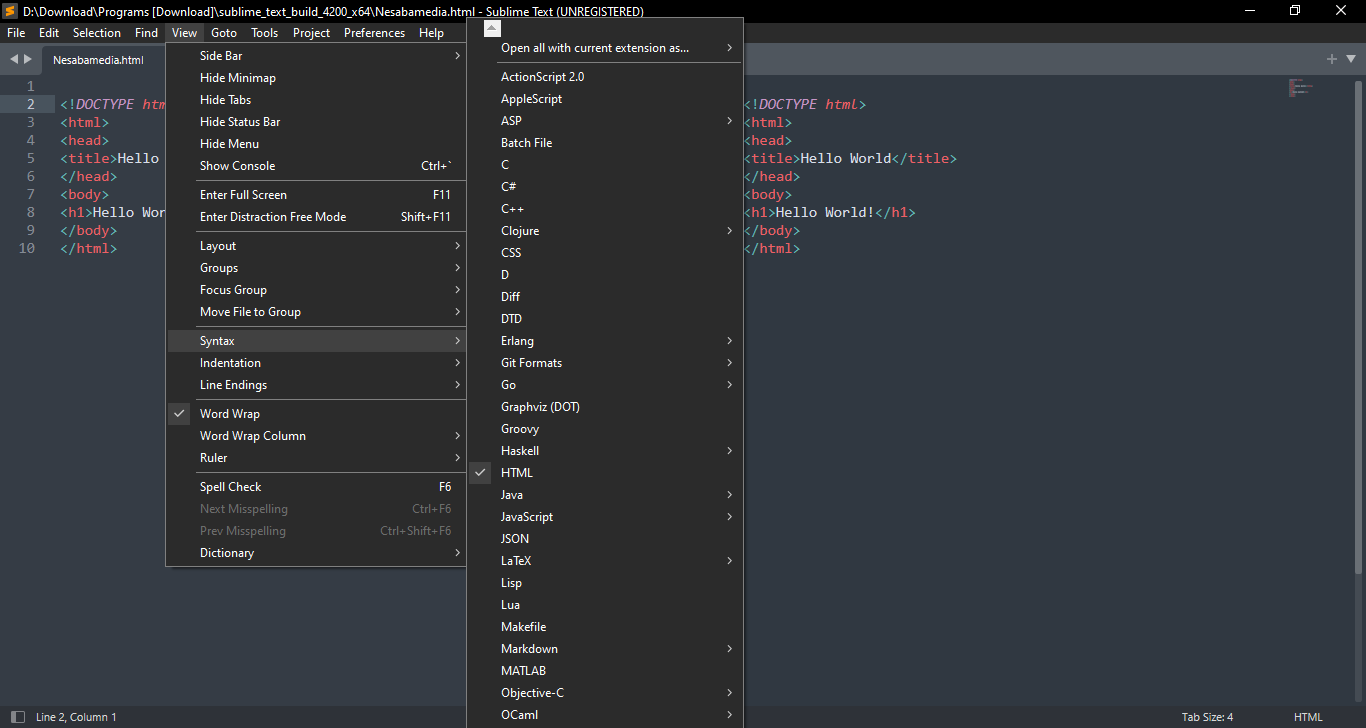This screenshot has height=728, width=1366.
Task: Click the previous tab left arrow
Action: tap(14, 59)
